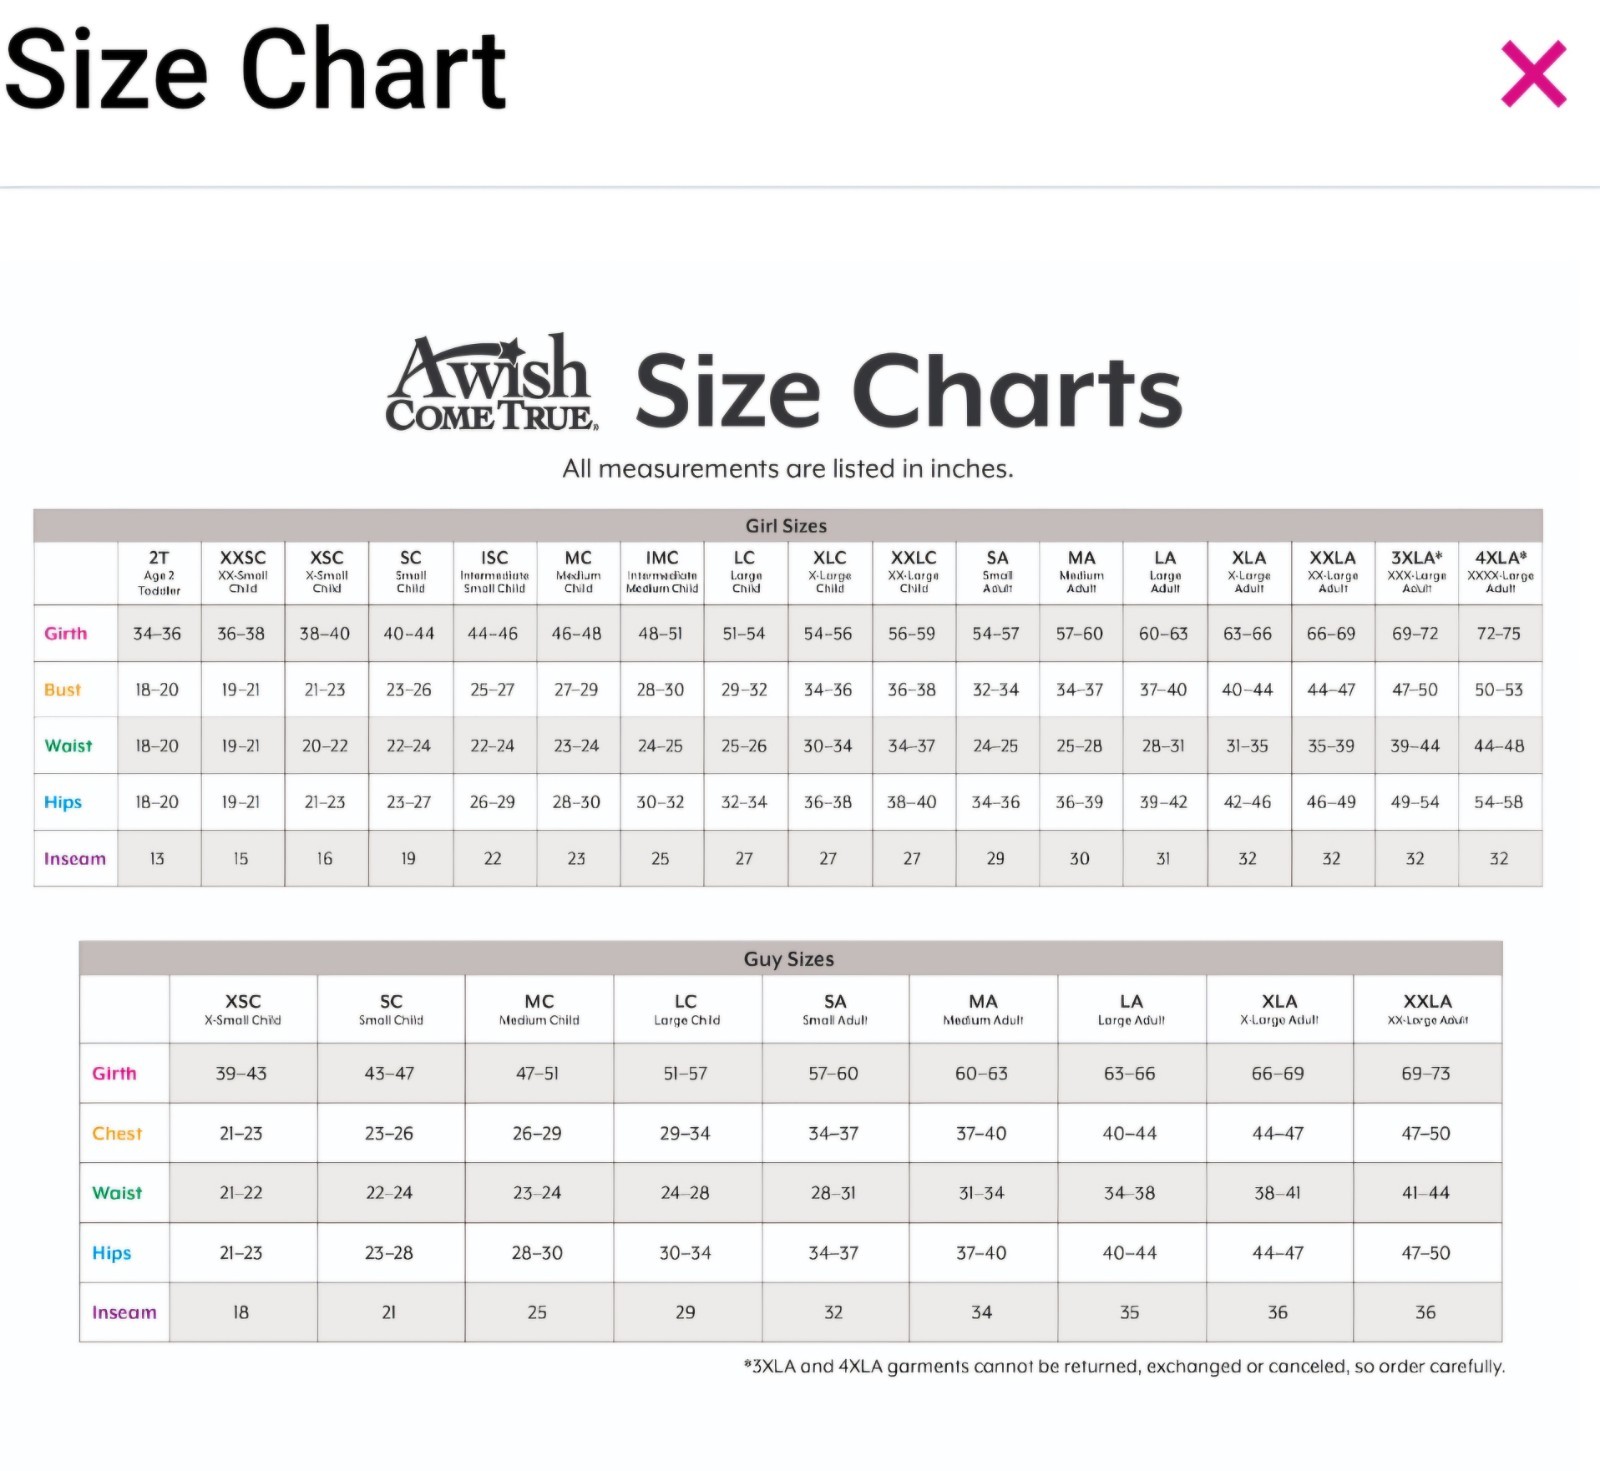Screen dimensions: 1600x1471
Task: Click the 2T Toddler column header
Action: (x=159, y=572)
